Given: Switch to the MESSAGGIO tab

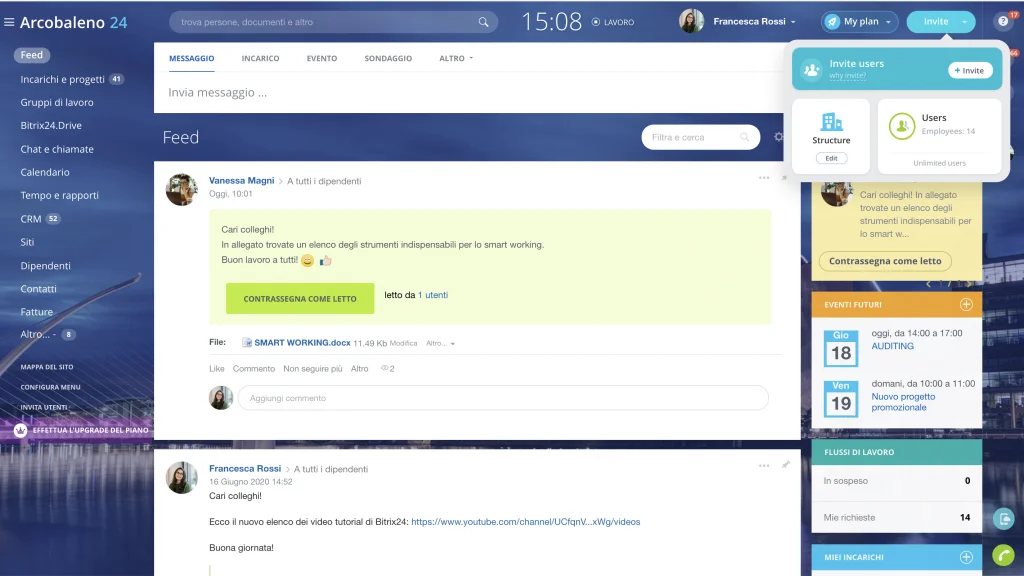Looking at the screenshot, I should coord(191,58).
